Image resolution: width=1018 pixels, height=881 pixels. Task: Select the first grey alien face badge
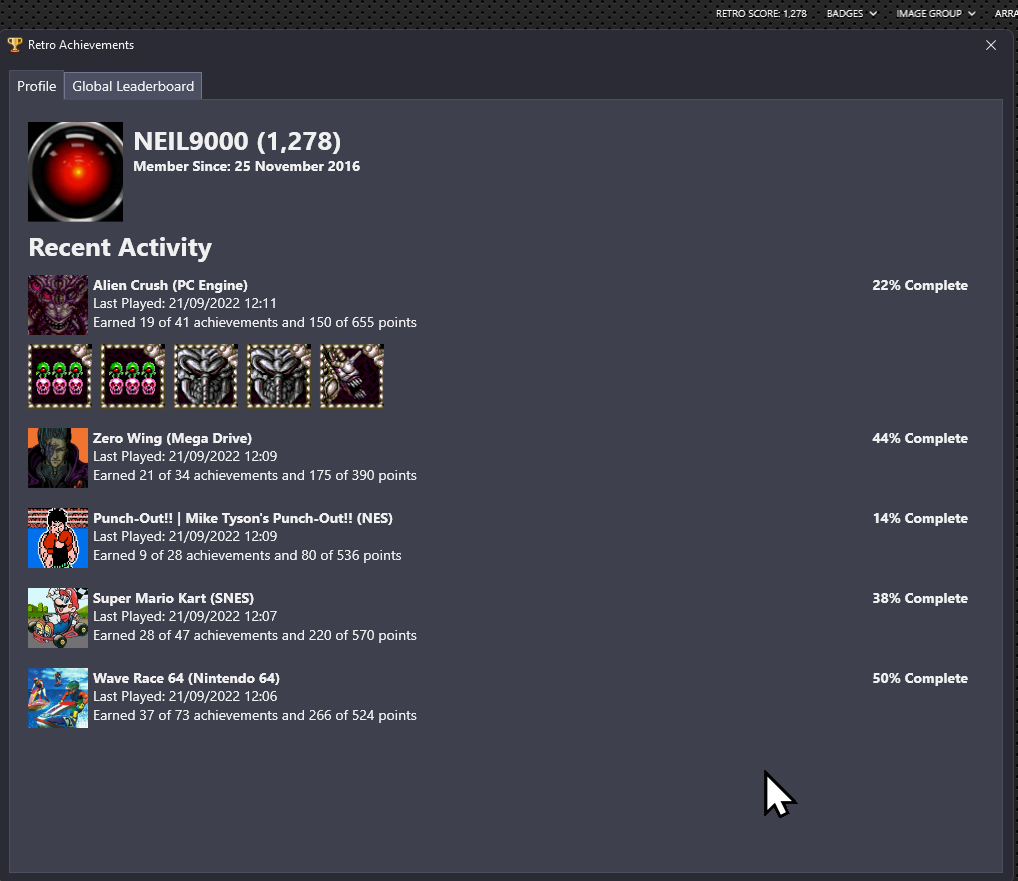[206, 376]
